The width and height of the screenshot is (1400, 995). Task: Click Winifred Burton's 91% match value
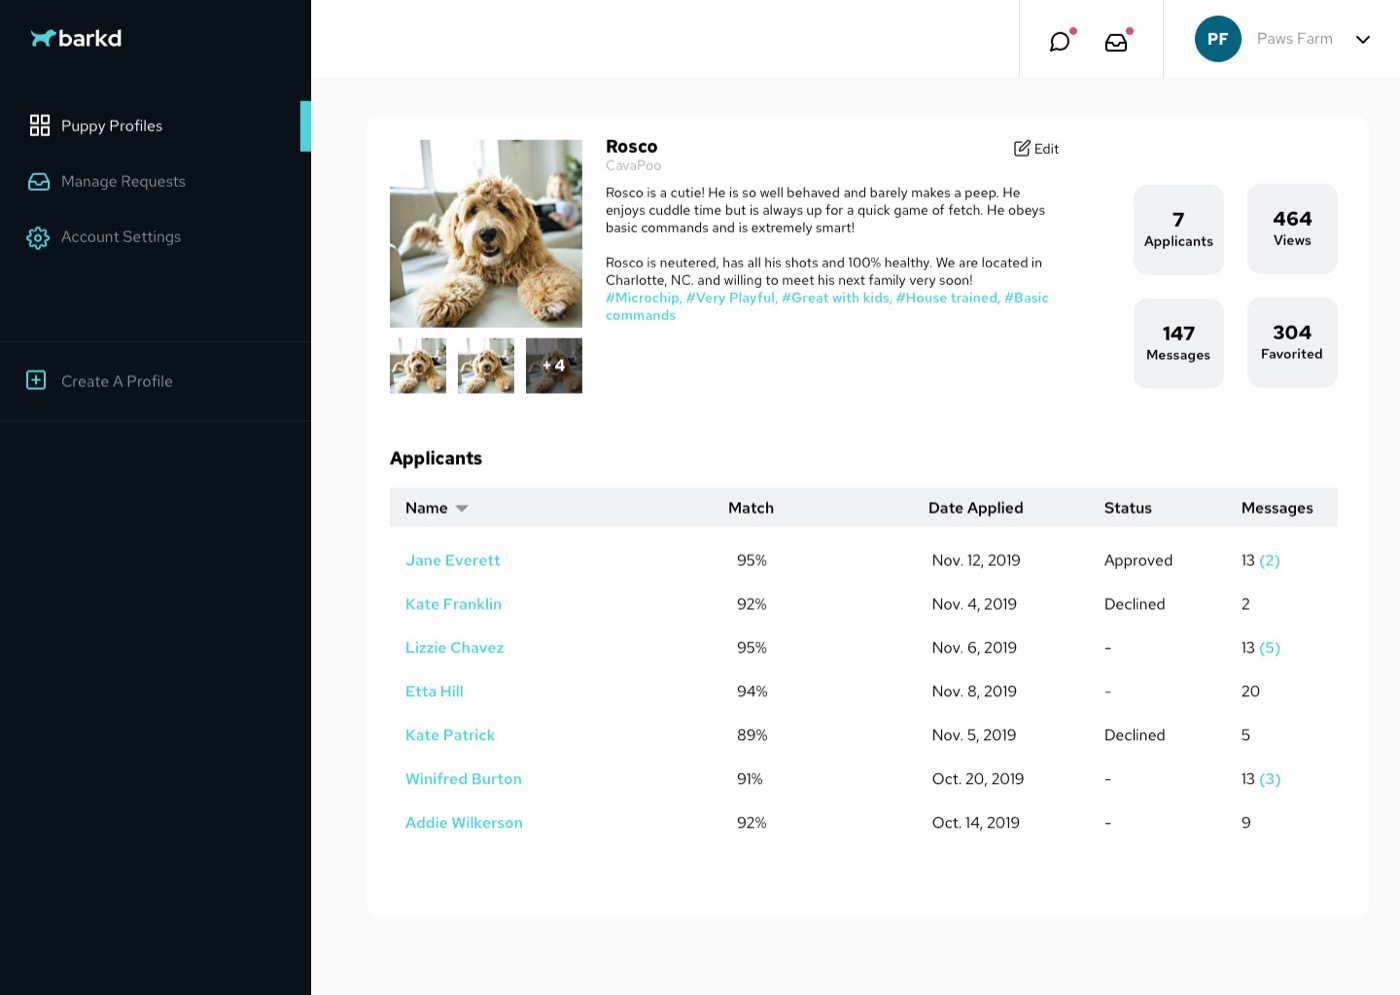750,779
